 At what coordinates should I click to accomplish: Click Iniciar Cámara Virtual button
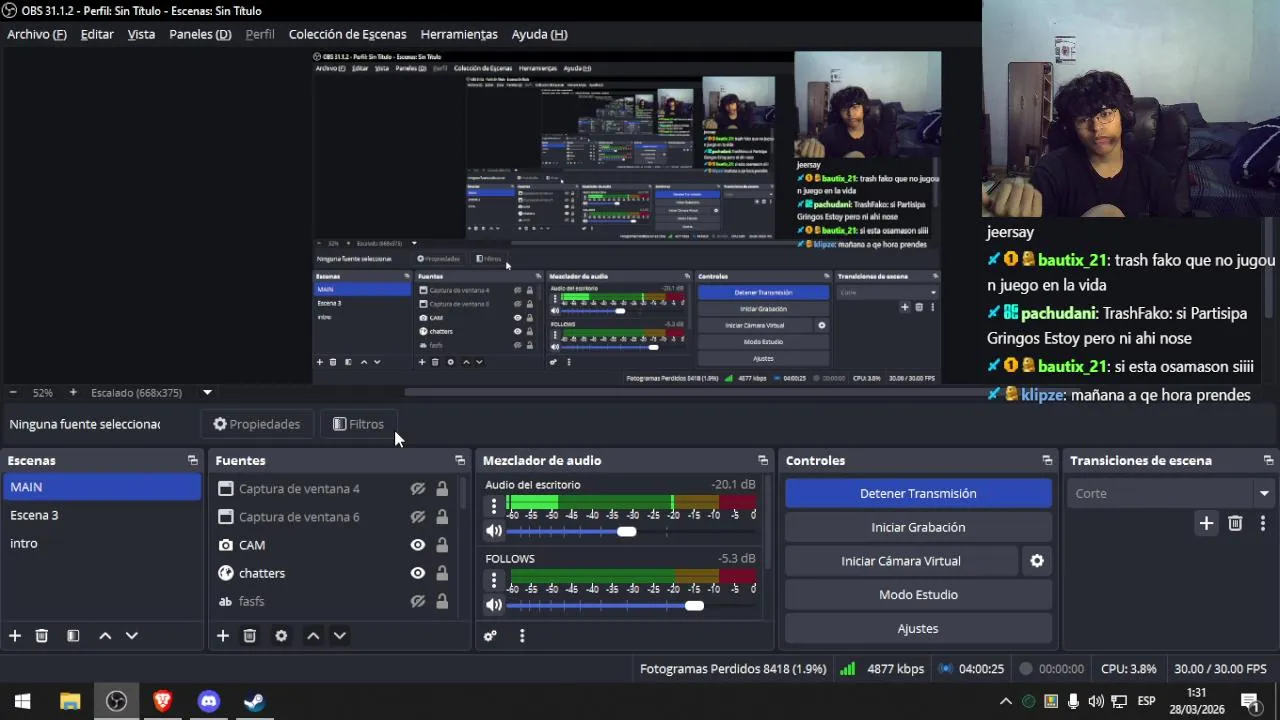pos(901,561)
